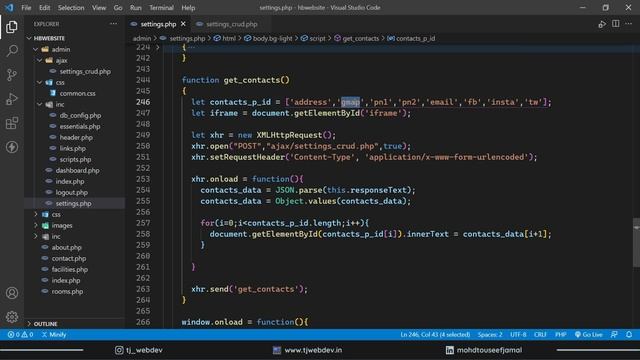640x360 pixels.
Task: Open dashboard.php file
Action: pyautogui.click(x=77, y=170)
